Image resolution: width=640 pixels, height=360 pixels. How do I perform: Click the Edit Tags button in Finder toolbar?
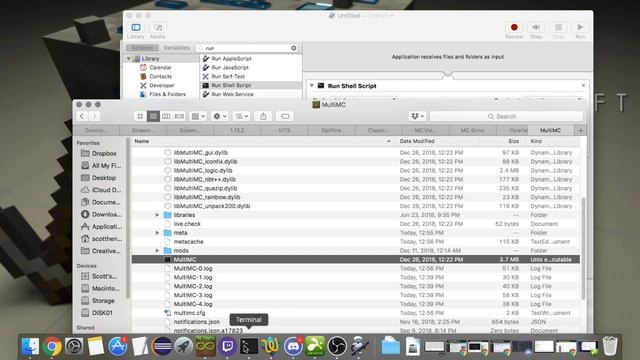(x=285, y=116)
